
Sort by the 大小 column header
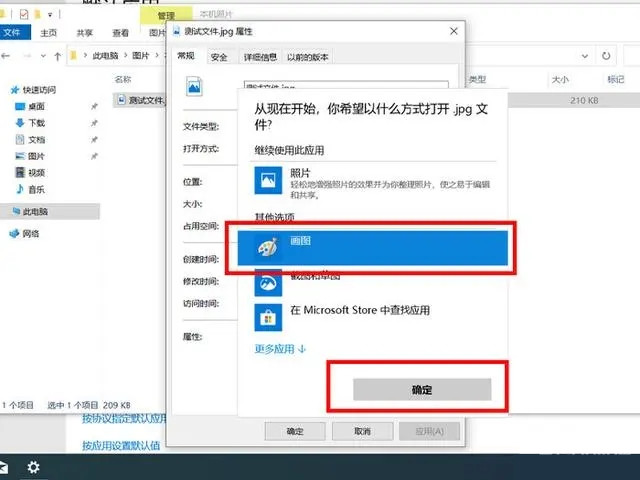pos(560,80)
